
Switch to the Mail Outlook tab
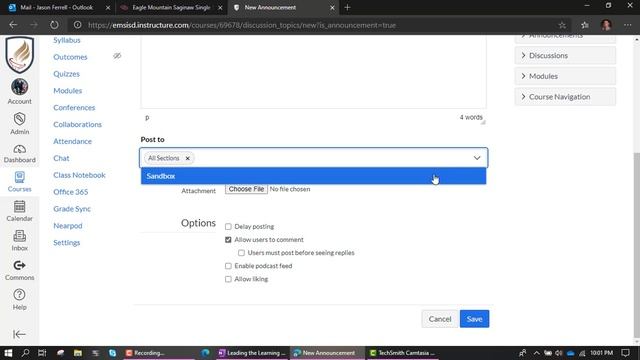[x=56, y=7]
